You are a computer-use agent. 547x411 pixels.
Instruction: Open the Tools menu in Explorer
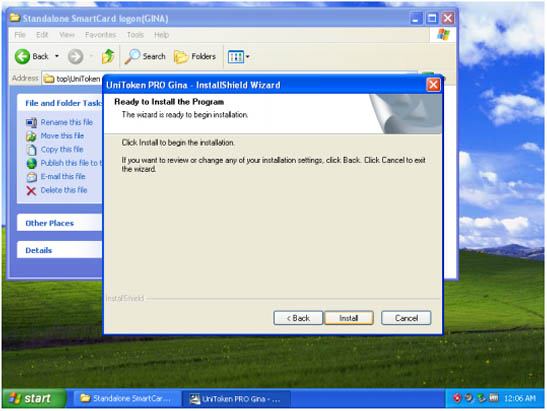(x=135, y=35)
